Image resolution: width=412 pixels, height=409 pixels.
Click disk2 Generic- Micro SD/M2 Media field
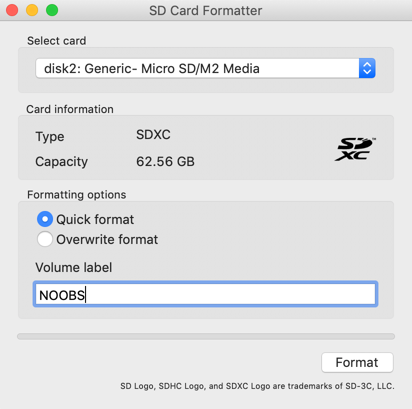pyautogui.click(x=205, y=68)
